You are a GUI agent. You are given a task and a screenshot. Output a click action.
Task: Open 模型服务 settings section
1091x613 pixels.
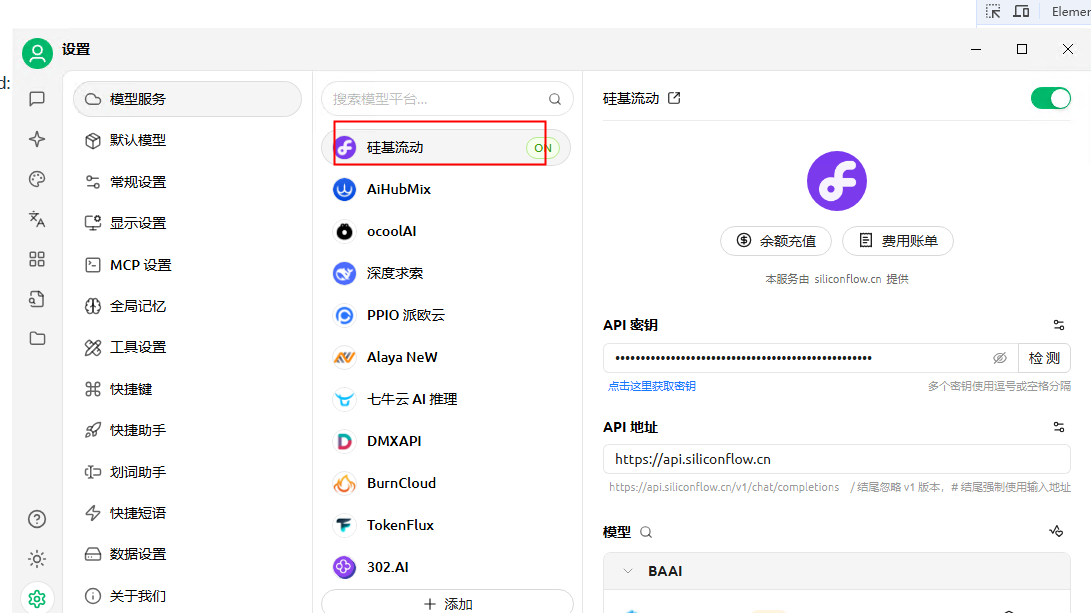(187, 99)
